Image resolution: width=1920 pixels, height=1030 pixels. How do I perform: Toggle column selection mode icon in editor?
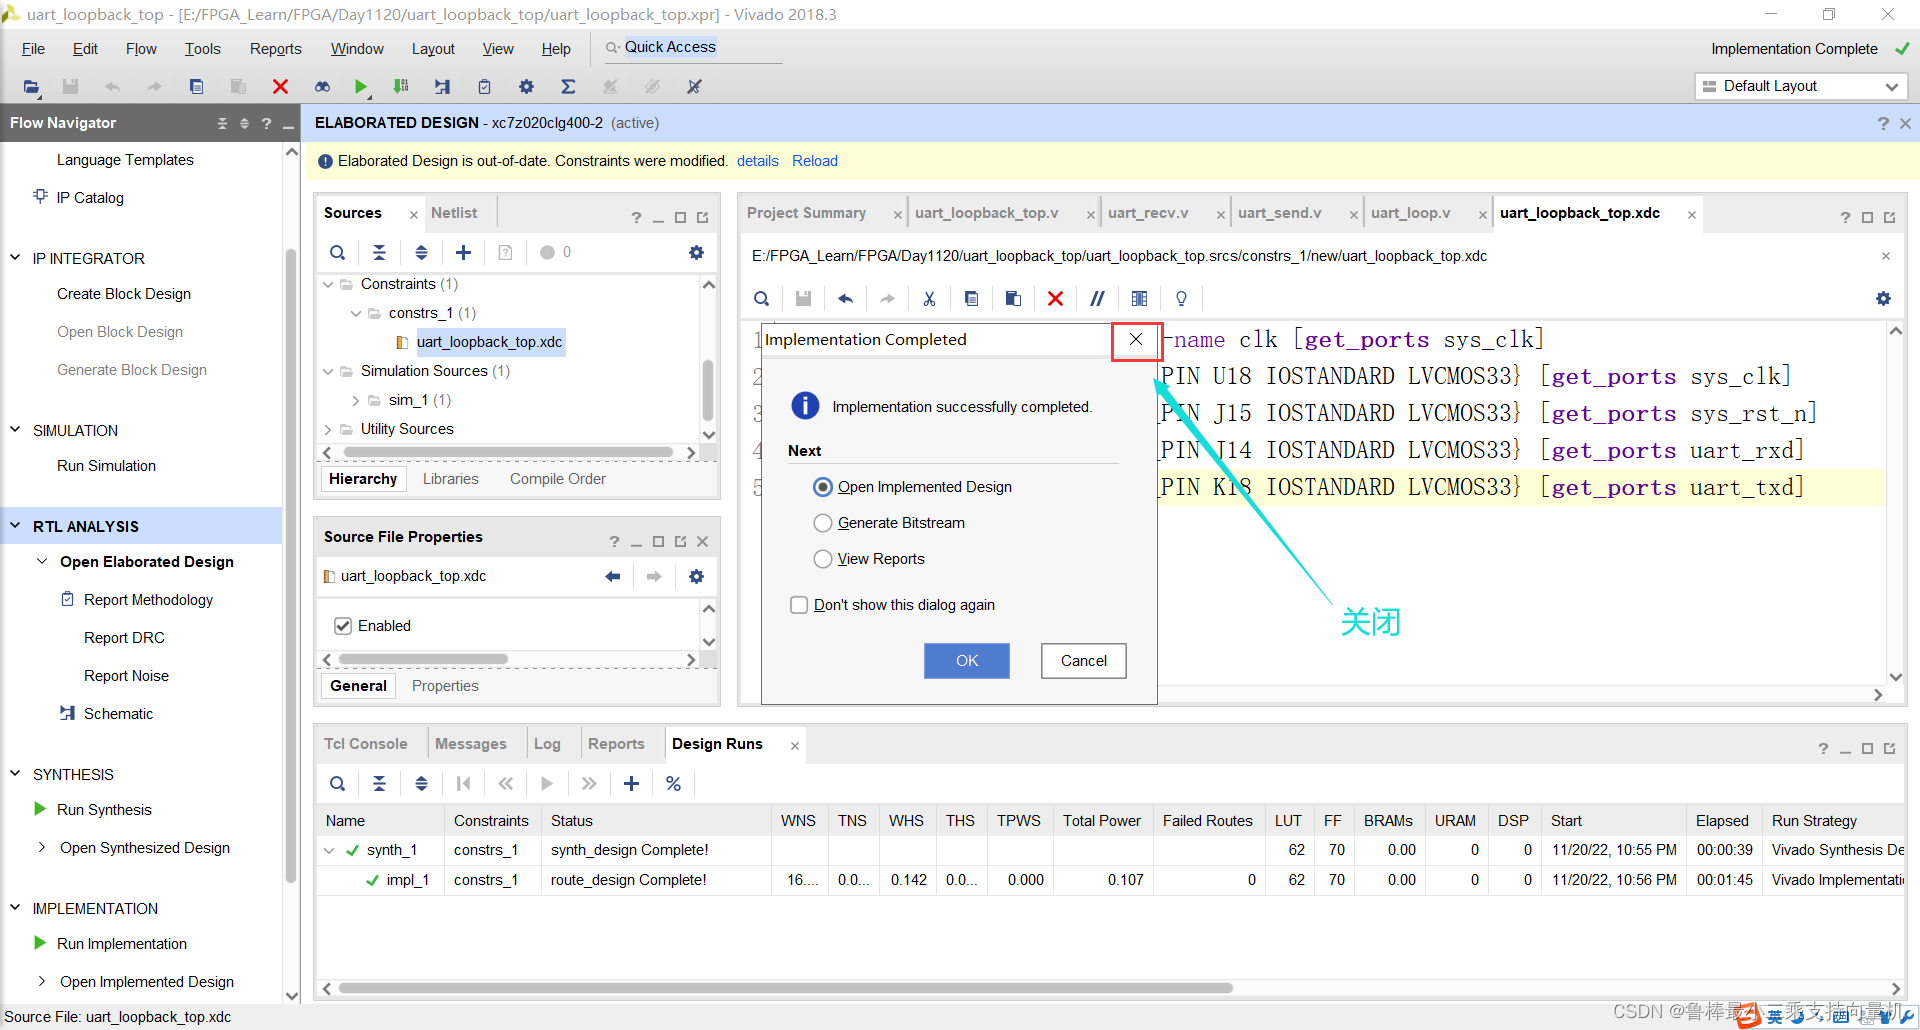click(x=1139, y=298)
